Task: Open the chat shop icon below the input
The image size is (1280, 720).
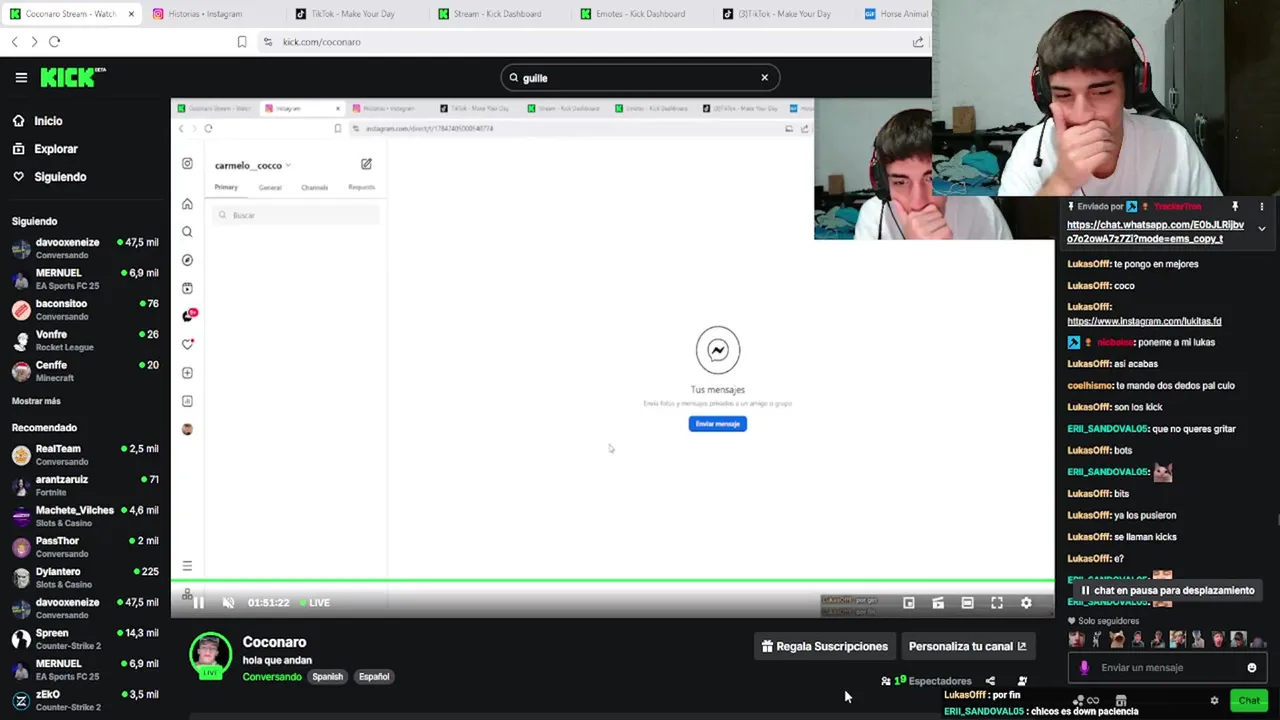Action: 1121,701
